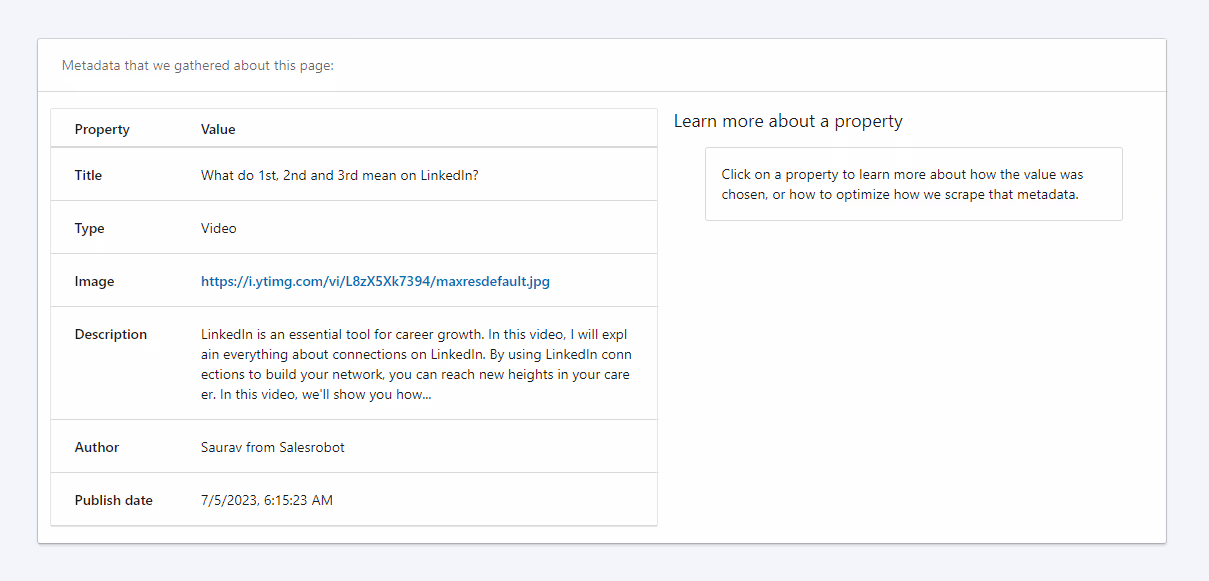Click the LinkedIn video title text

pos(340,175)
